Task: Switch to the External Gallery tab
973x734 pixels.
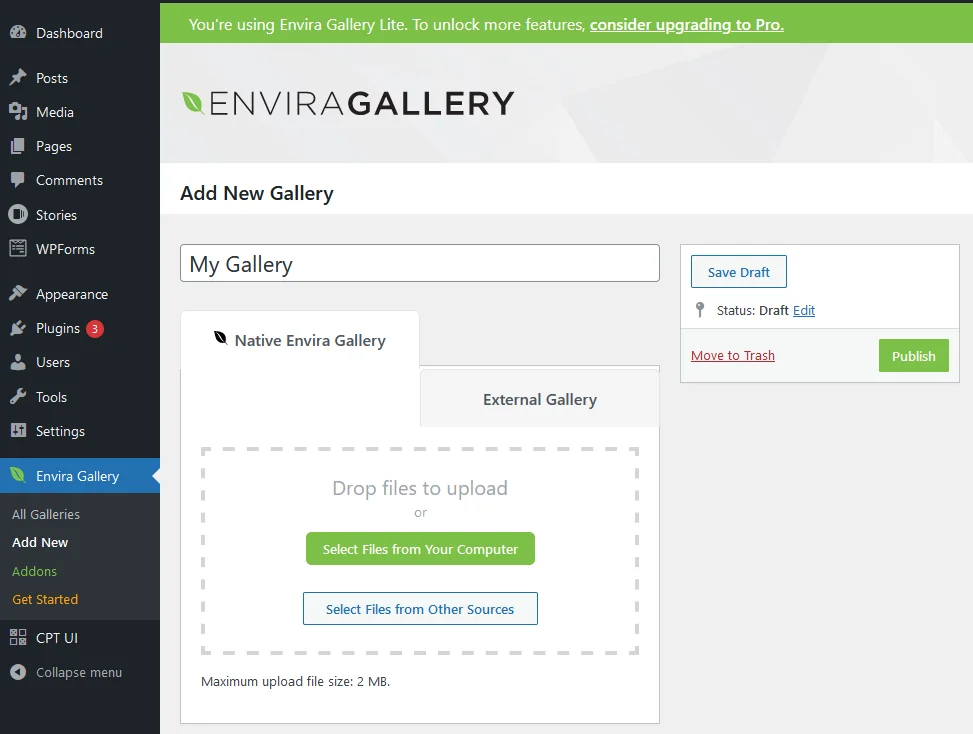Action: coord(539,400)
